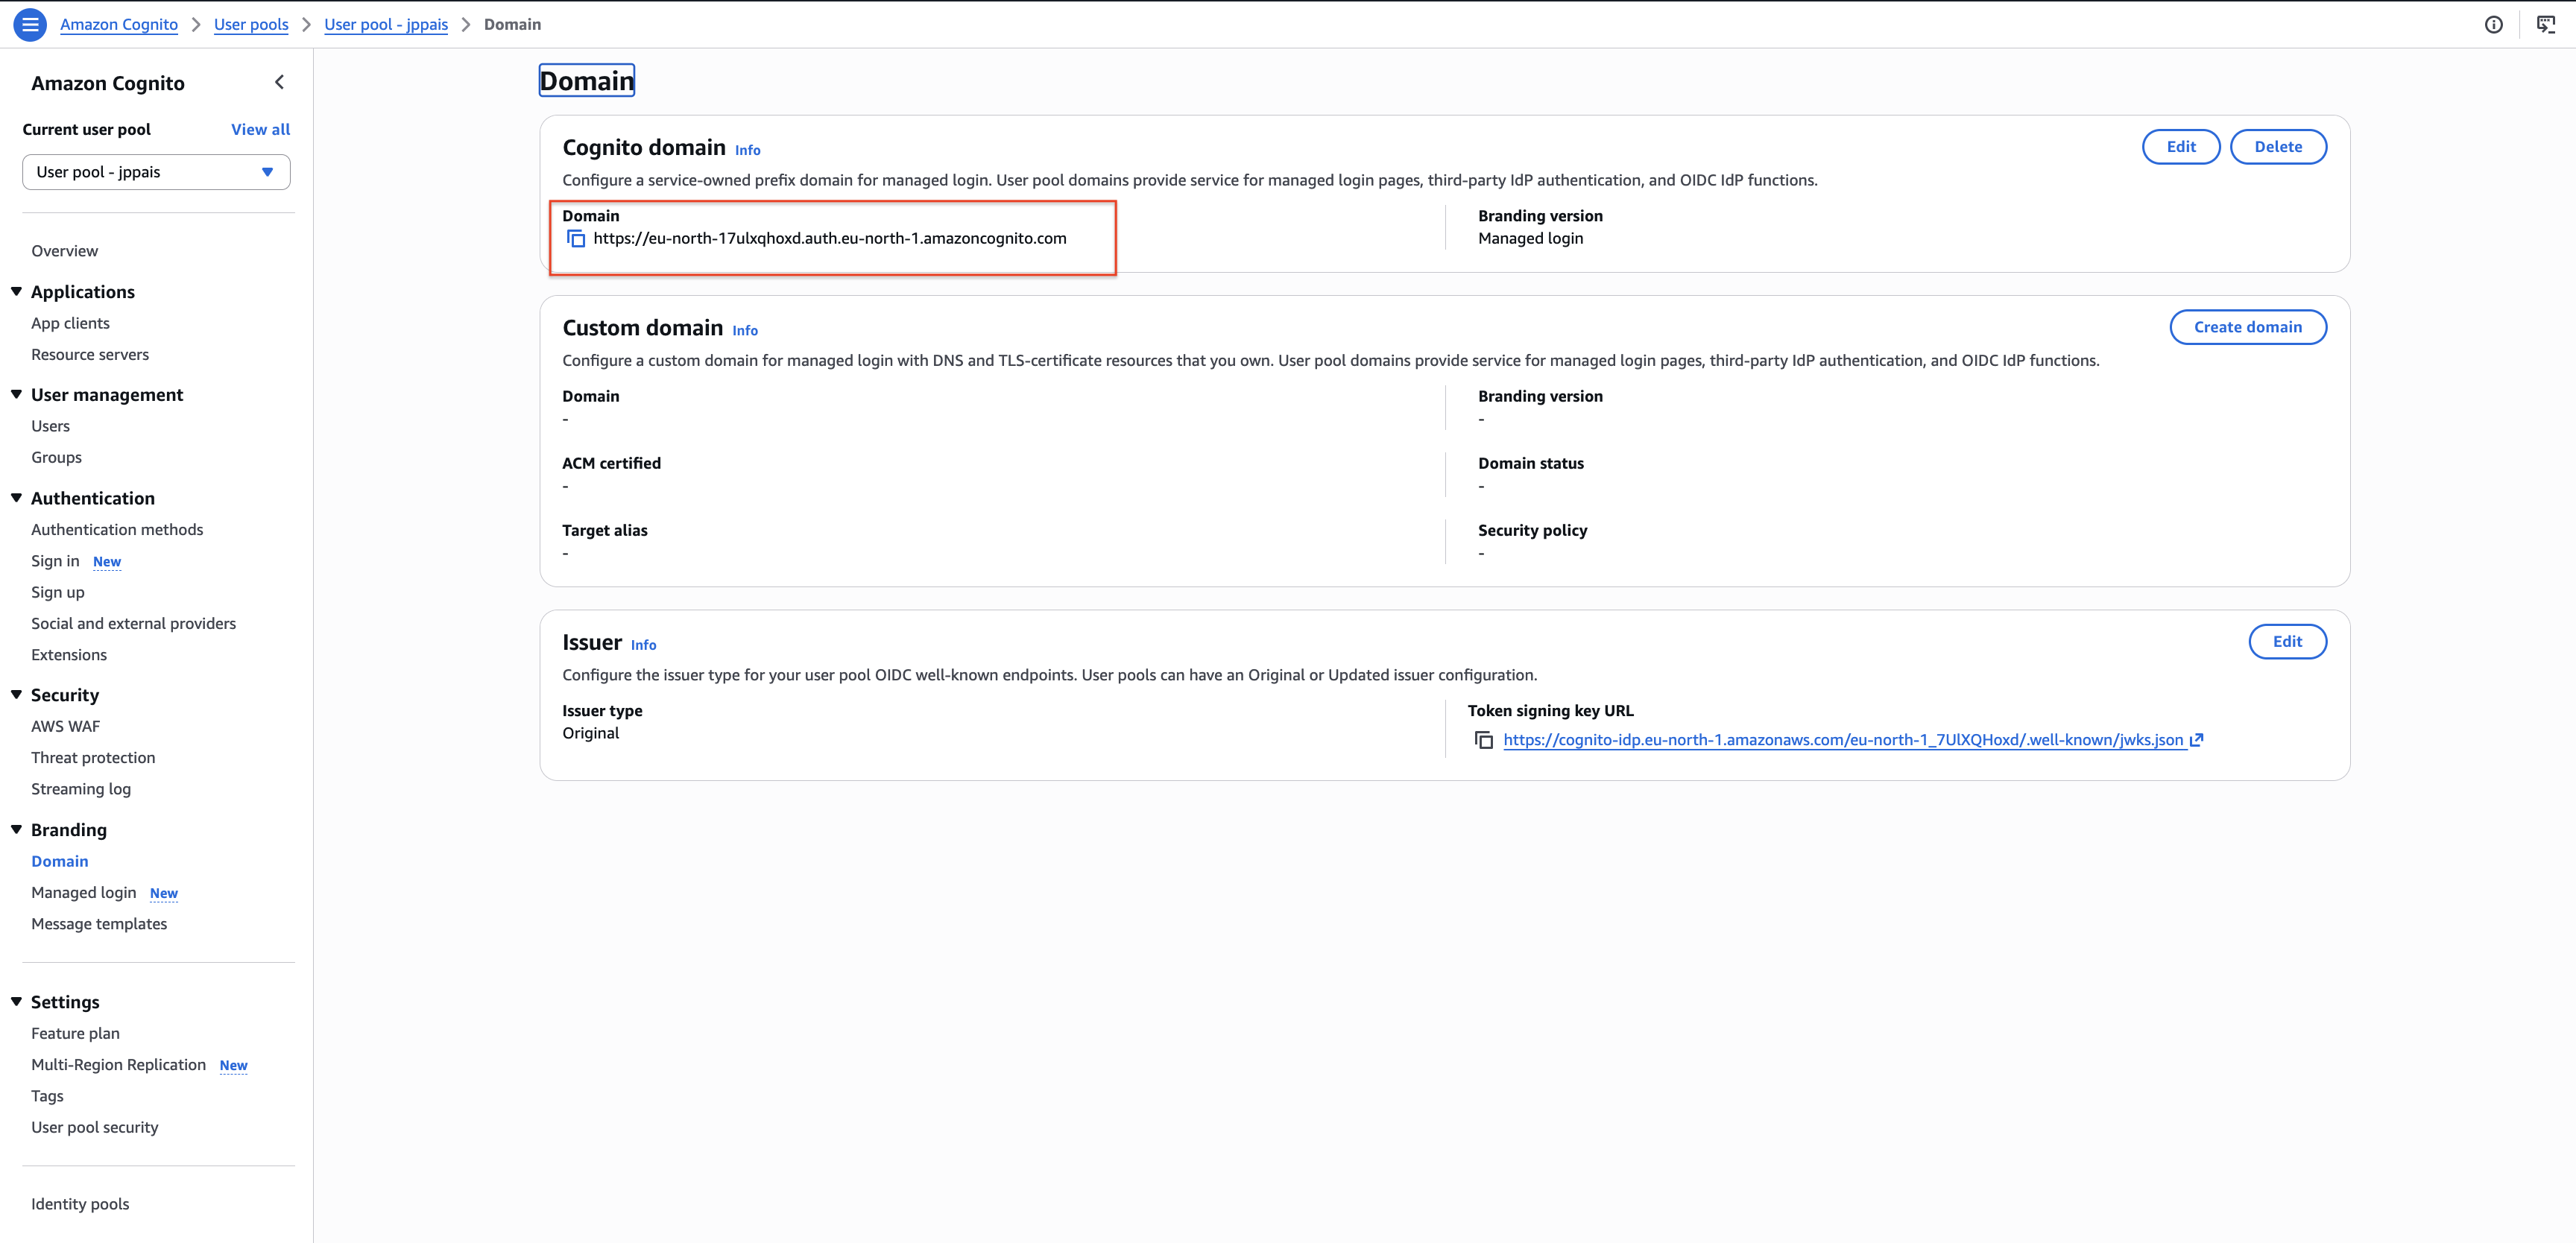Open Feature plan settings

[x=75, y=1033]
